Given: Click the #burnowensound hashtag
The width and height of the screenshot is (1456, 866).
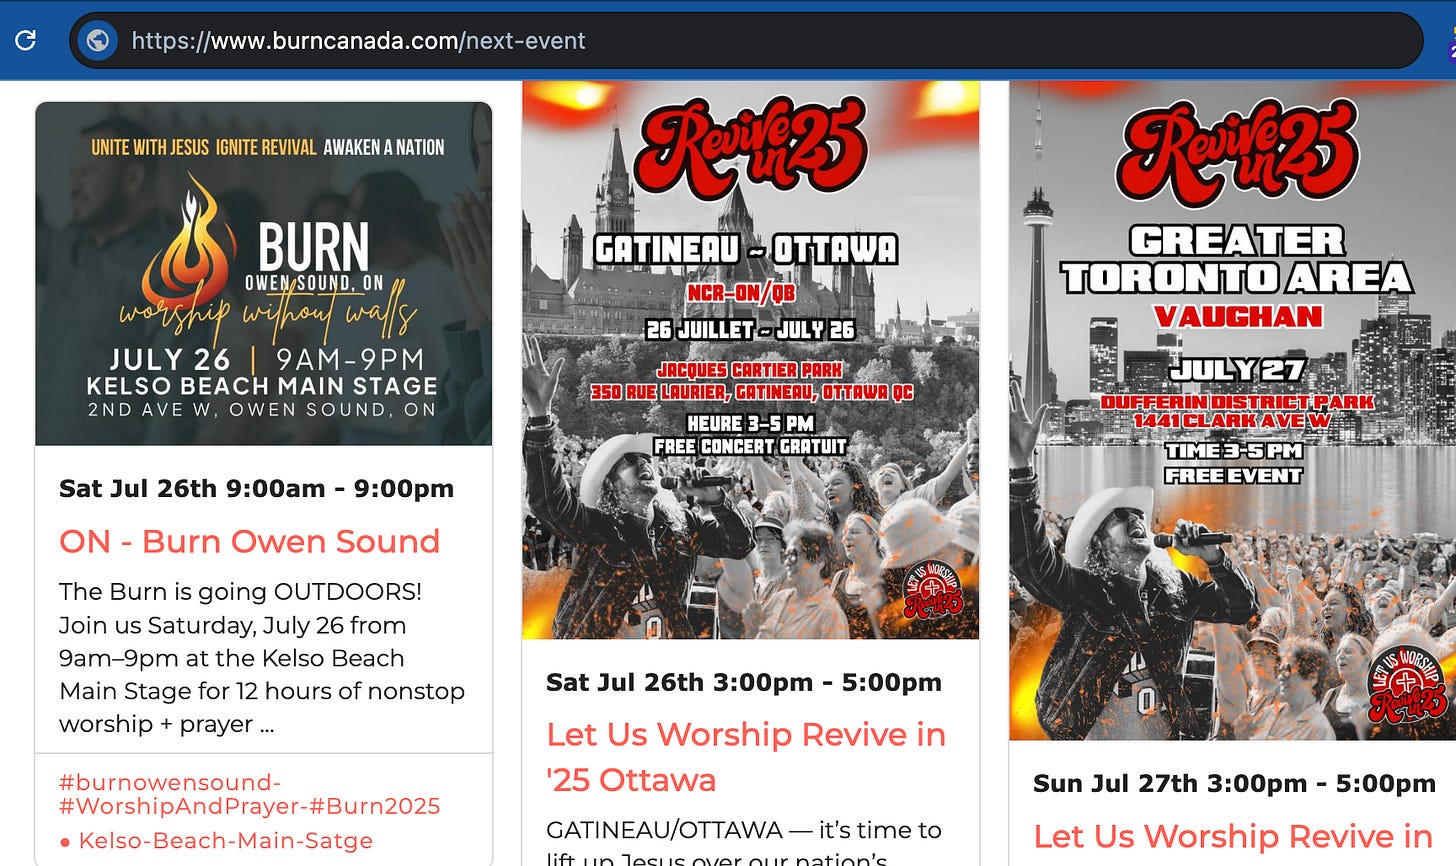Looking at the screenshot, I should 170,782.
